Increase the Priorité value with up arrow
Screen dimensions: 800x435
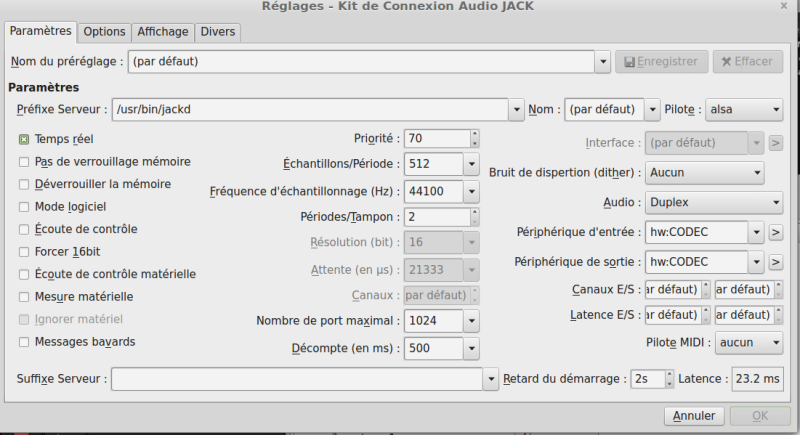(475, 134)
